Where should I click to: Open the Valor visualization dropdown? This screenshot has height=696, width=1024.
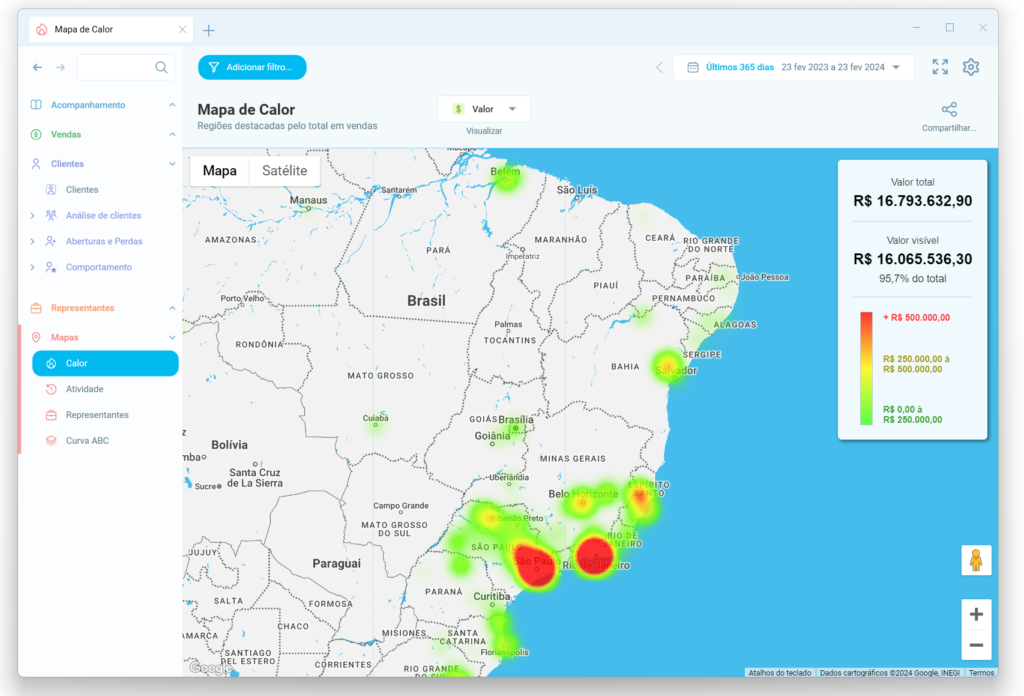click(484, 108)
